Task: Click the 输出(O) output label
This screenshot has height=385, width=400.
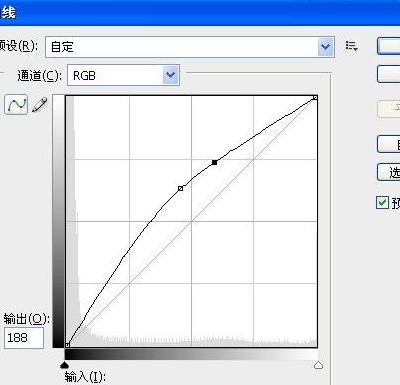Action: tap(26, 319)
